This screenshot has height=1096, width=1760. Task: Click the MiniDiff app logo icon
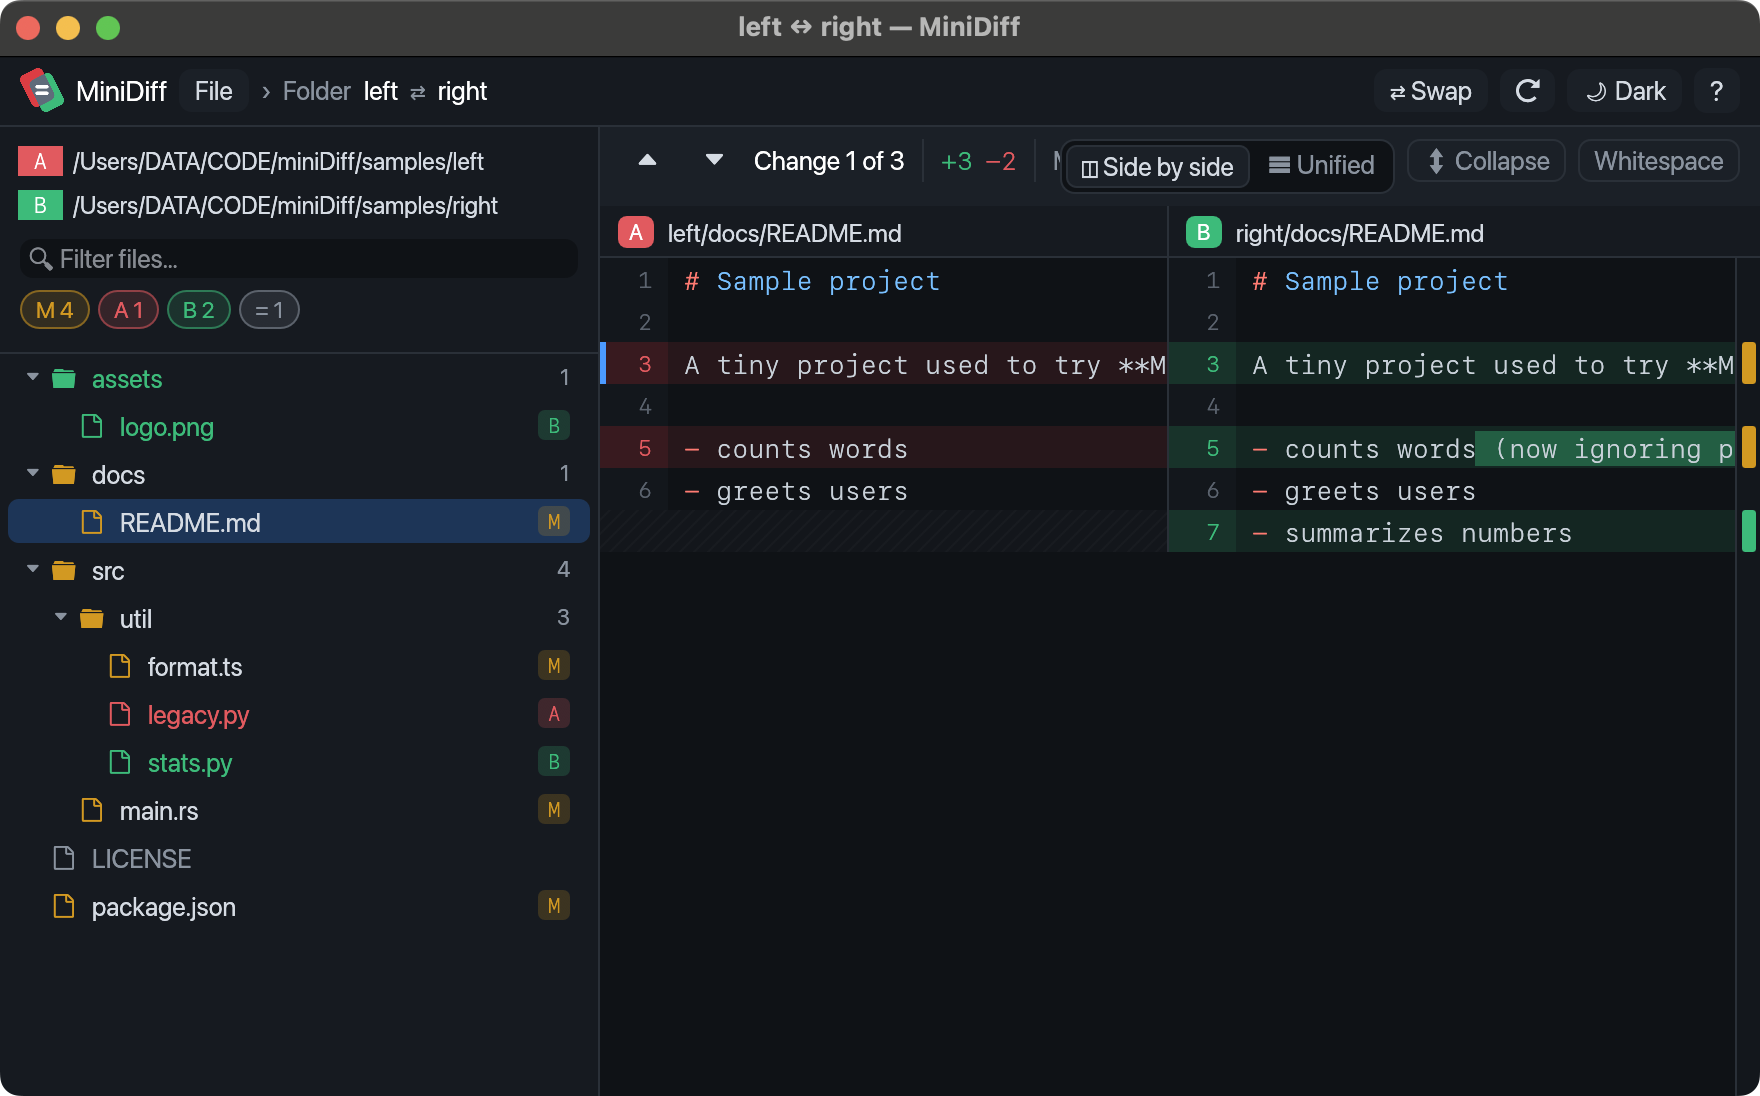(41, 91)
